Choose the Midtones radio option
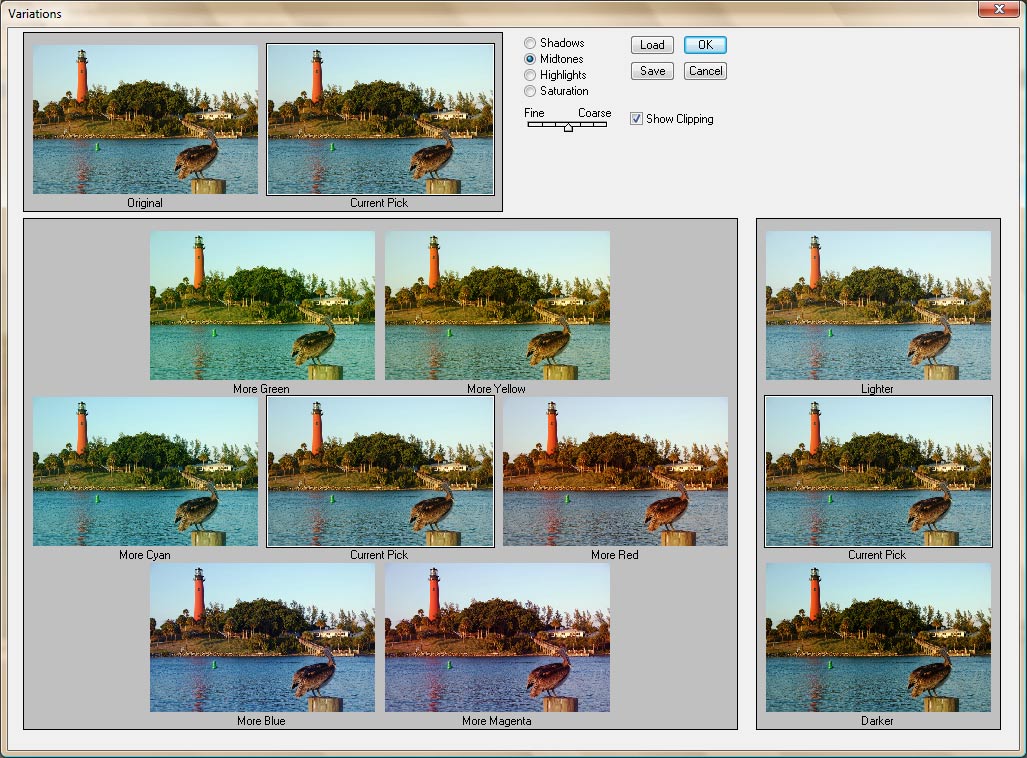The height and width of the screenshot is (758, 1027). (530, 59)
